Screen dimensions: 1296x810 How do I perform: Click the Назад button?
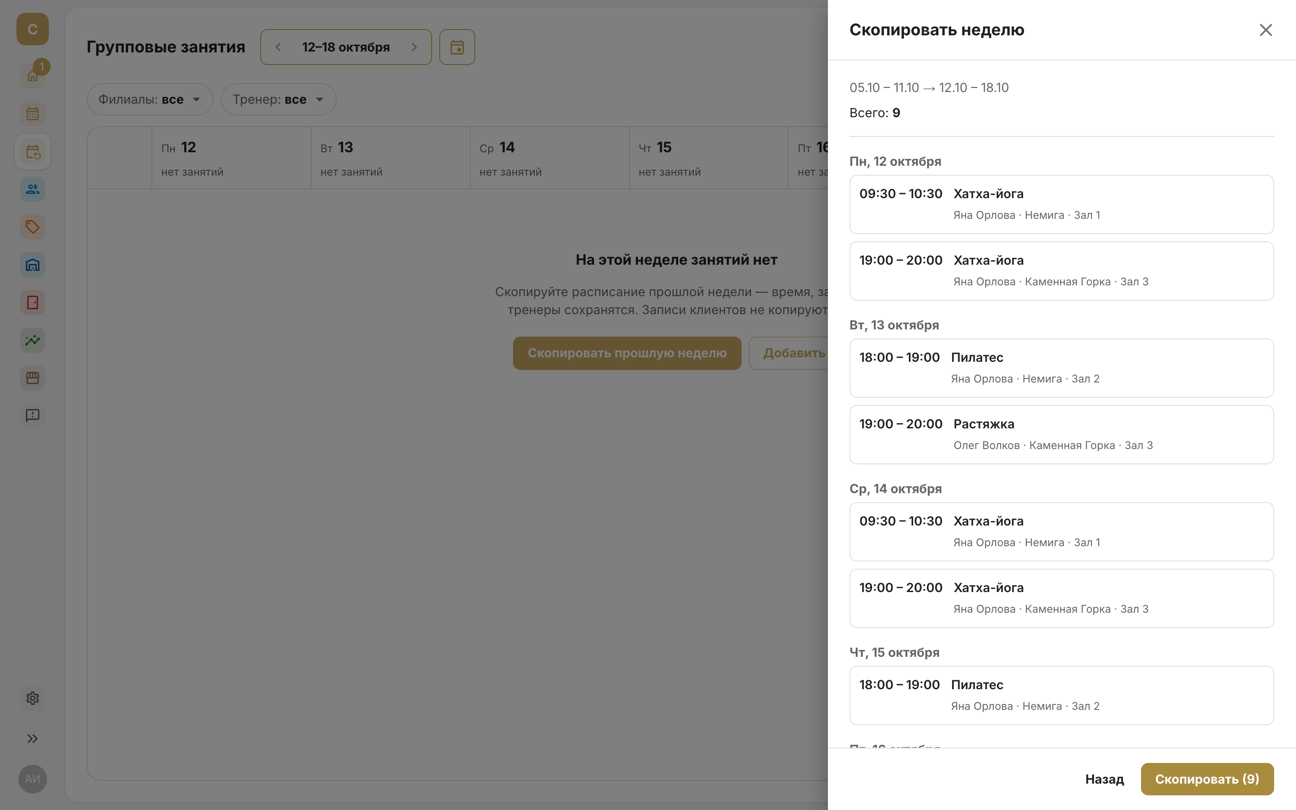pos(1104,779)
